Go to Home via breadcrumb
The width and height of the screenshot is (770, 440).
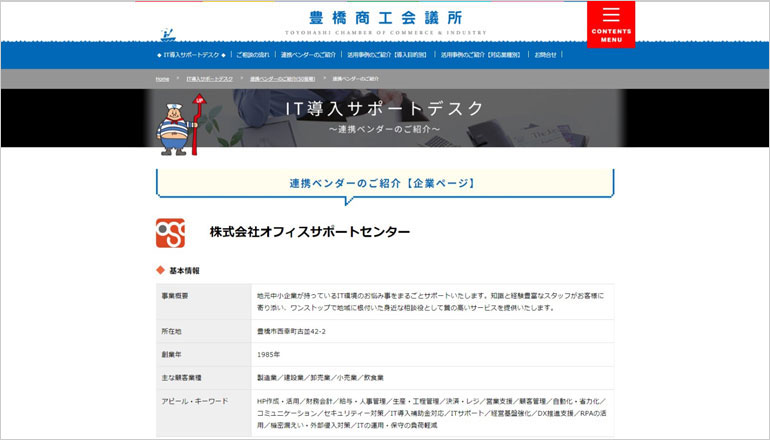click(x=163, y=79)
